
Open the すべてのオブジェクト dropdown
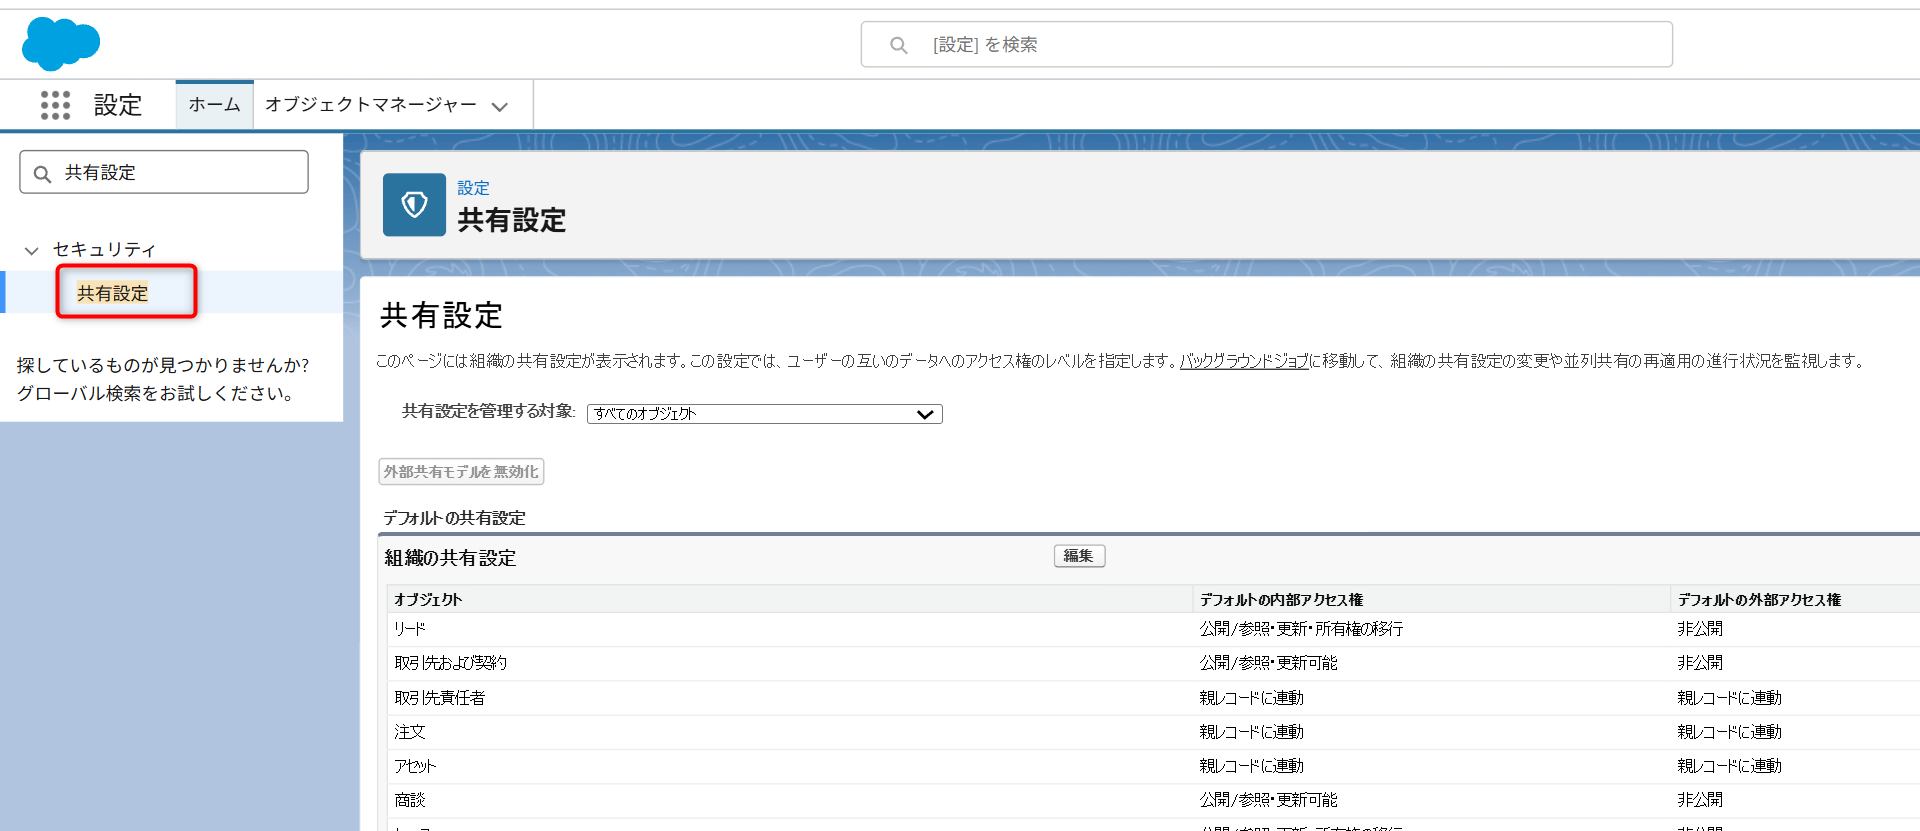tap(764, 414)
